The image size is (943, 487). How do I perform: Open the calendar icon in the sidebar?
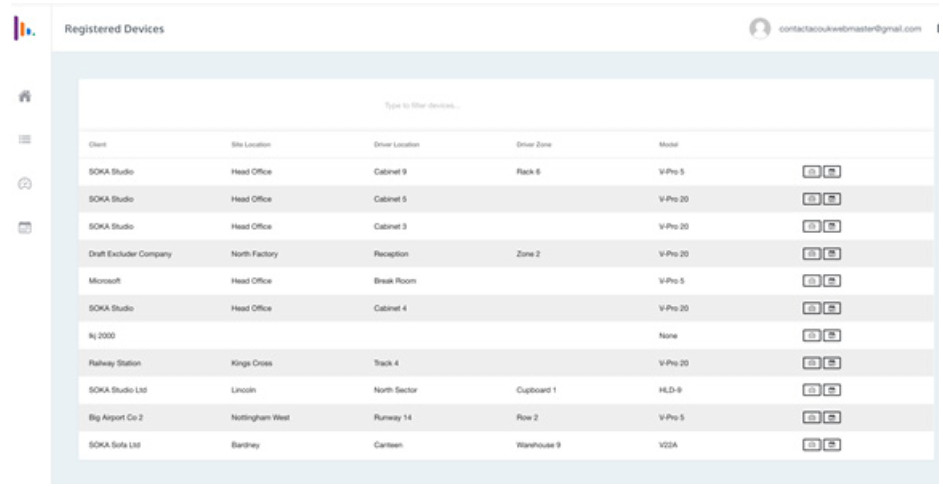[x=24, y=228]
